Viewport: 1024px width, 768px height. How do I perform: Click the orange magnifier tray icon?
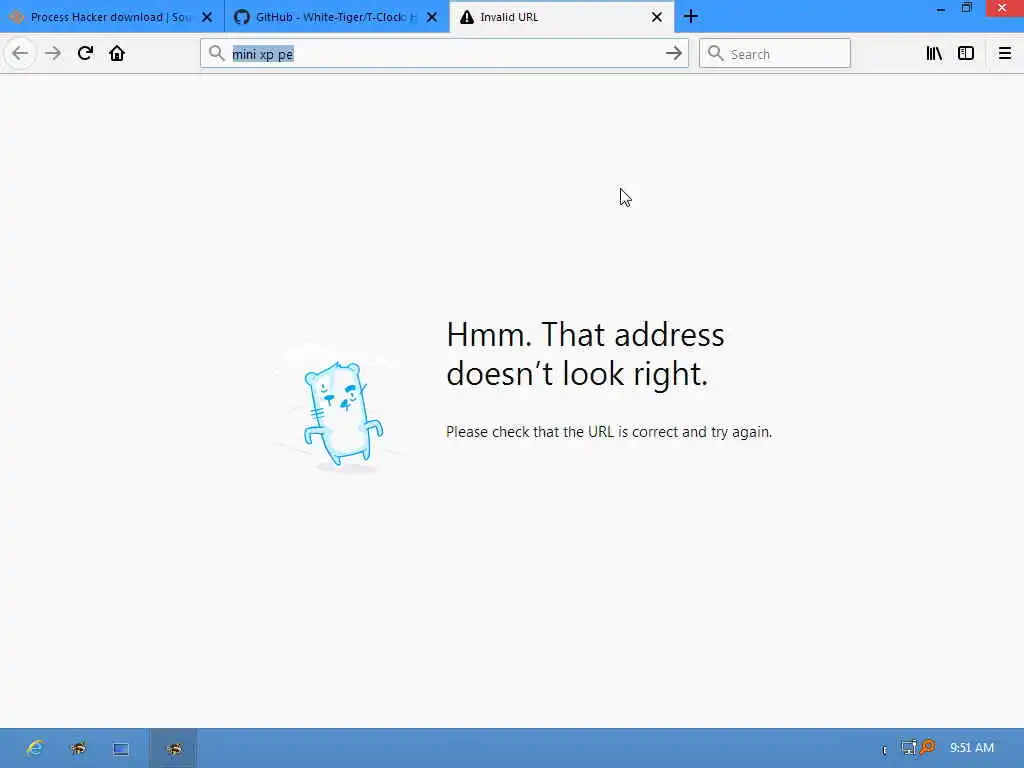[x=927, y=746]
